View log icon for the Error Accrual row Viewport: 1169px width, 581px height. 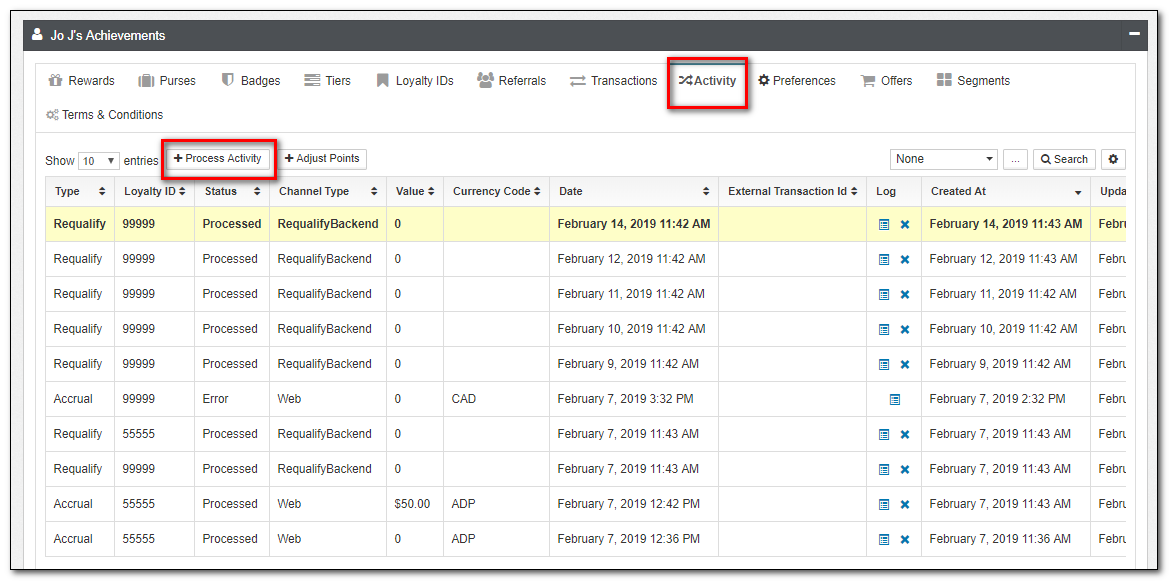coord(895,400)
